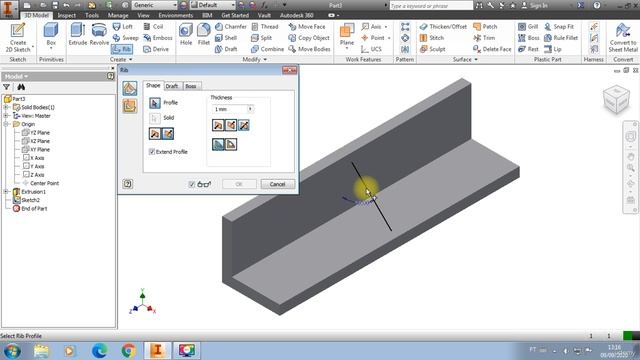Select Copy Object tool
The width and height of the screenshot is (640, 360).
(309, 38)
